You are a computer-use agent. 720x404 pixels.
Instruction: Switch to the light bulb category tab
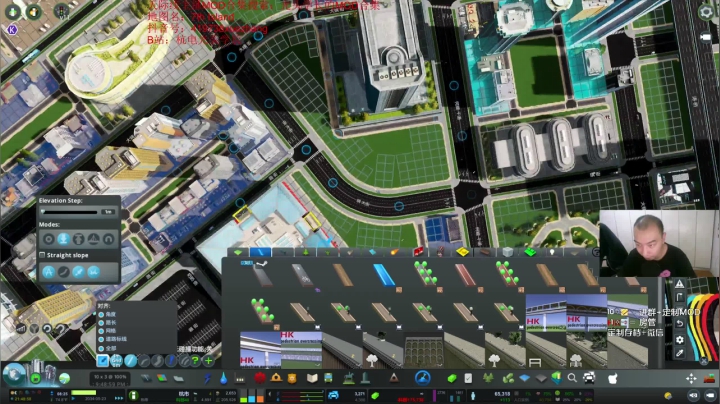[552, 252]
